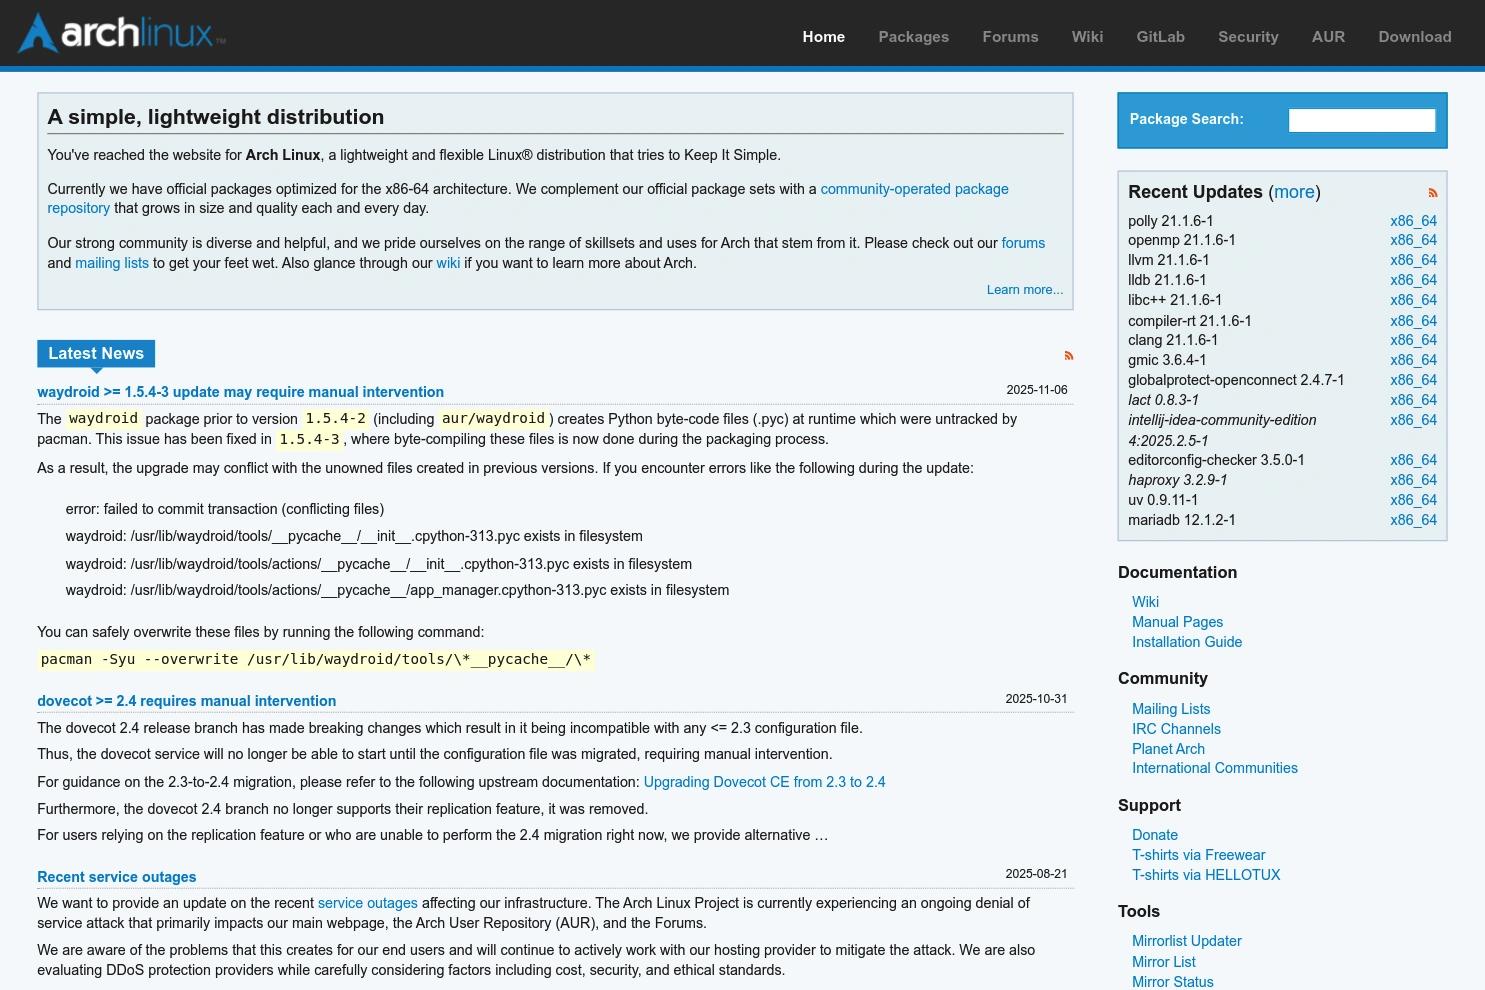Open Manual Pages under Documentation
The image size is (1485, 990).
(x=1177, y=622)
